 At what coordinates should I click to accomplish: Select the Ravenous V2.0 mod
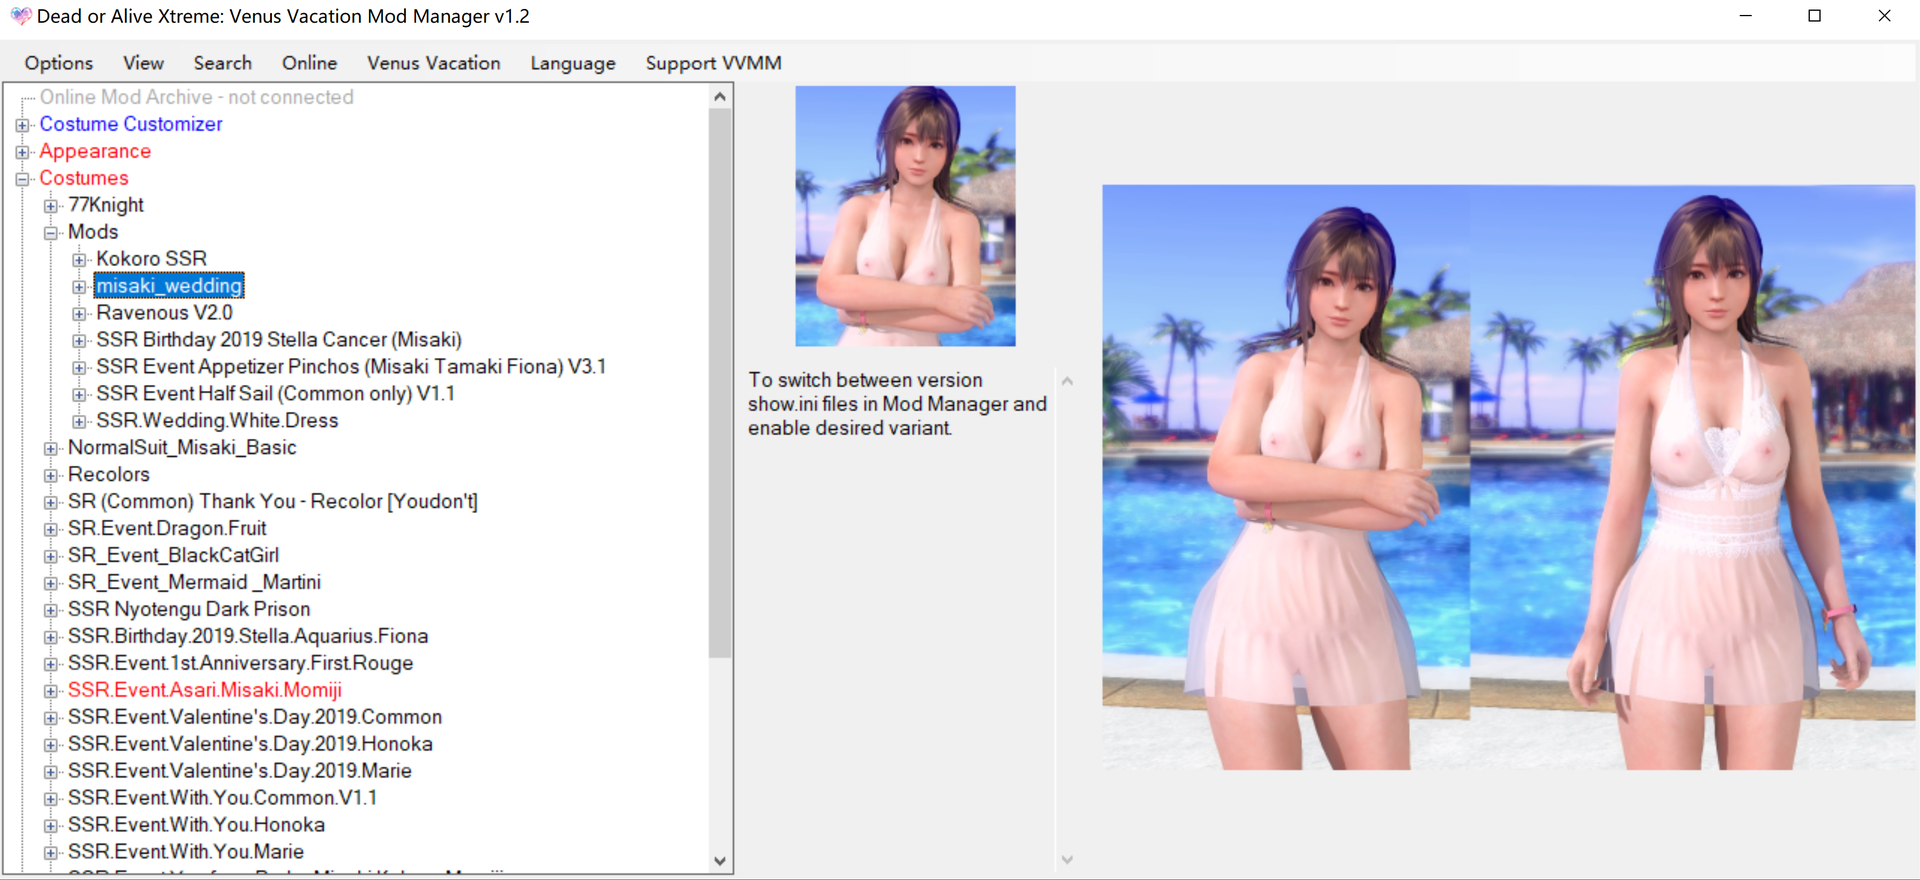pos(164,313)
